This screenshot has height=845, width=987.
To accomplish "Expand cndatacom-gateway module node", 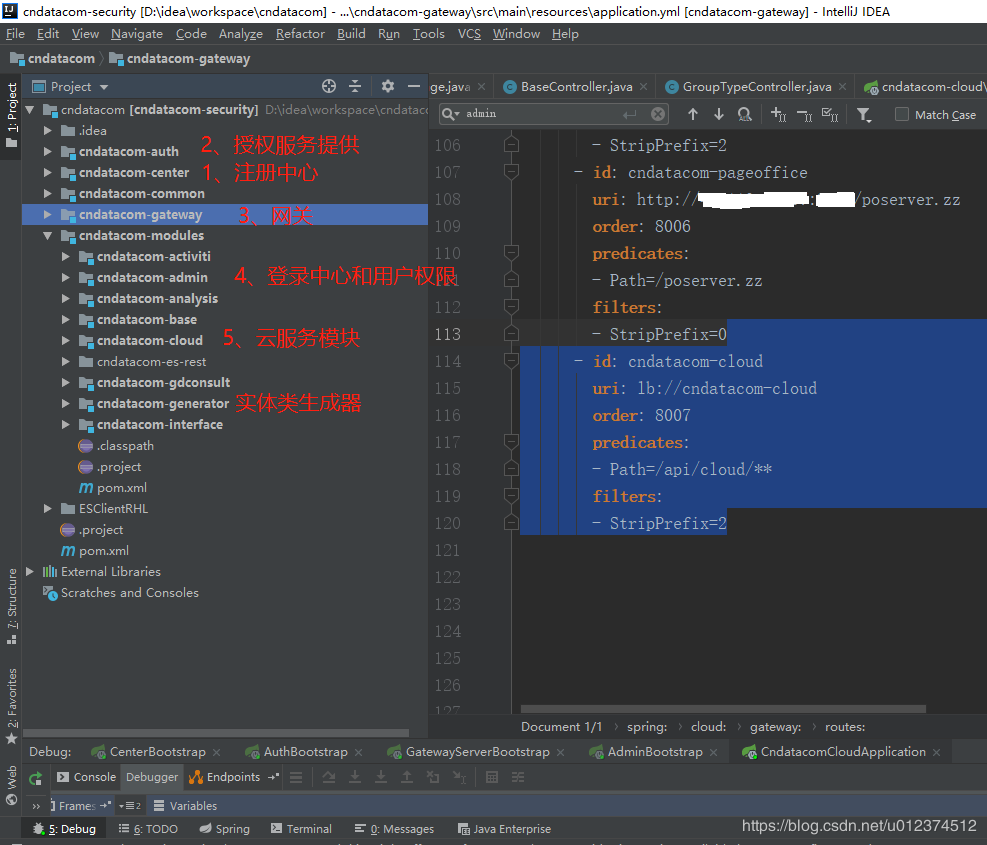I will click(x=48, y=214).
